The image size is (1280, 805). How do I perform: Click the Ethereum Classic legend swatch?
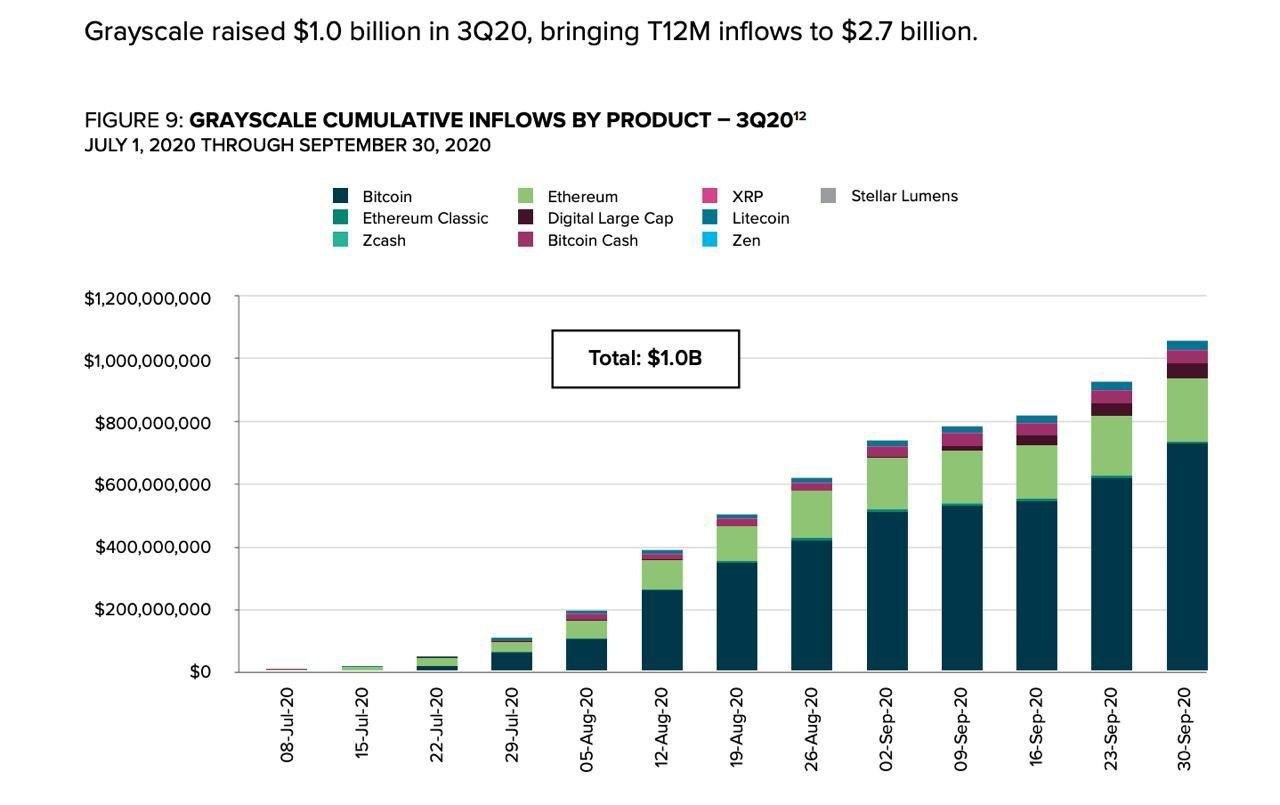[x=340, y=218]
